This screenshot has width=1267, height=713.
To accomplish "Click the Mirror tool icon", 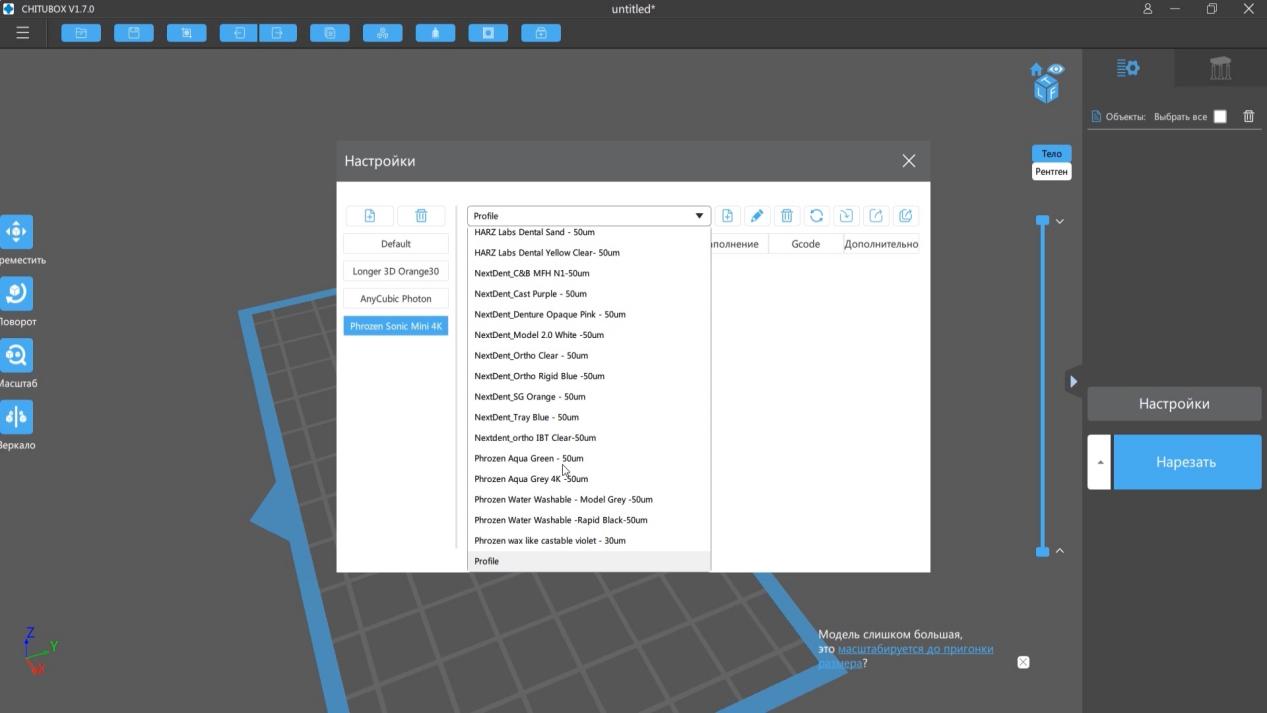I will pyautogui.click(x=16, y=417).
